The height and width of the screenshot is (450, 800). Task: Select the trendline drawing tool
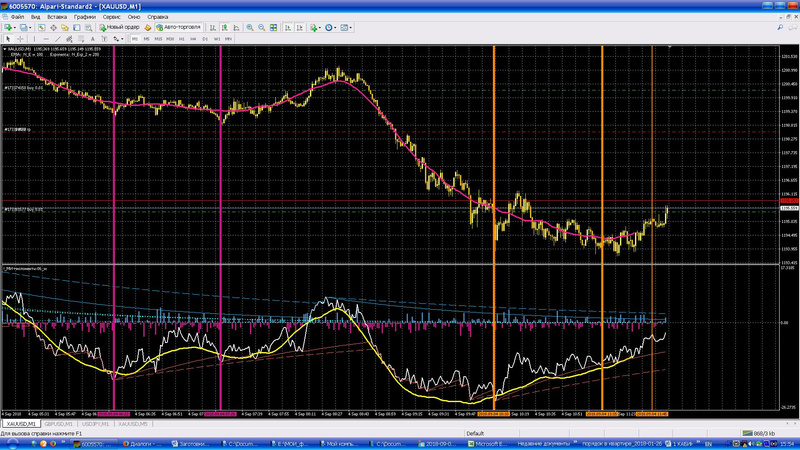58,38
